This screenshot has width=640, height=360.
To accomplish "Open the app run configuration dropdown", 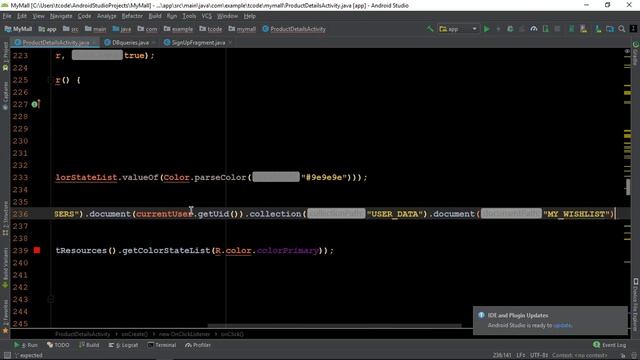I will point(458,29).
